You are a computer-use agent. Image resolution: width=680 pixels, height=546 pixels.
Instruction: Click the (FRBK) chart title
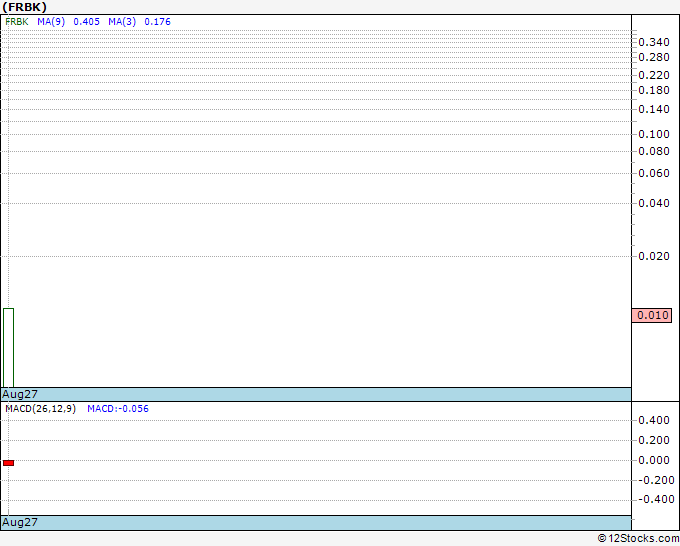(24, 7)
